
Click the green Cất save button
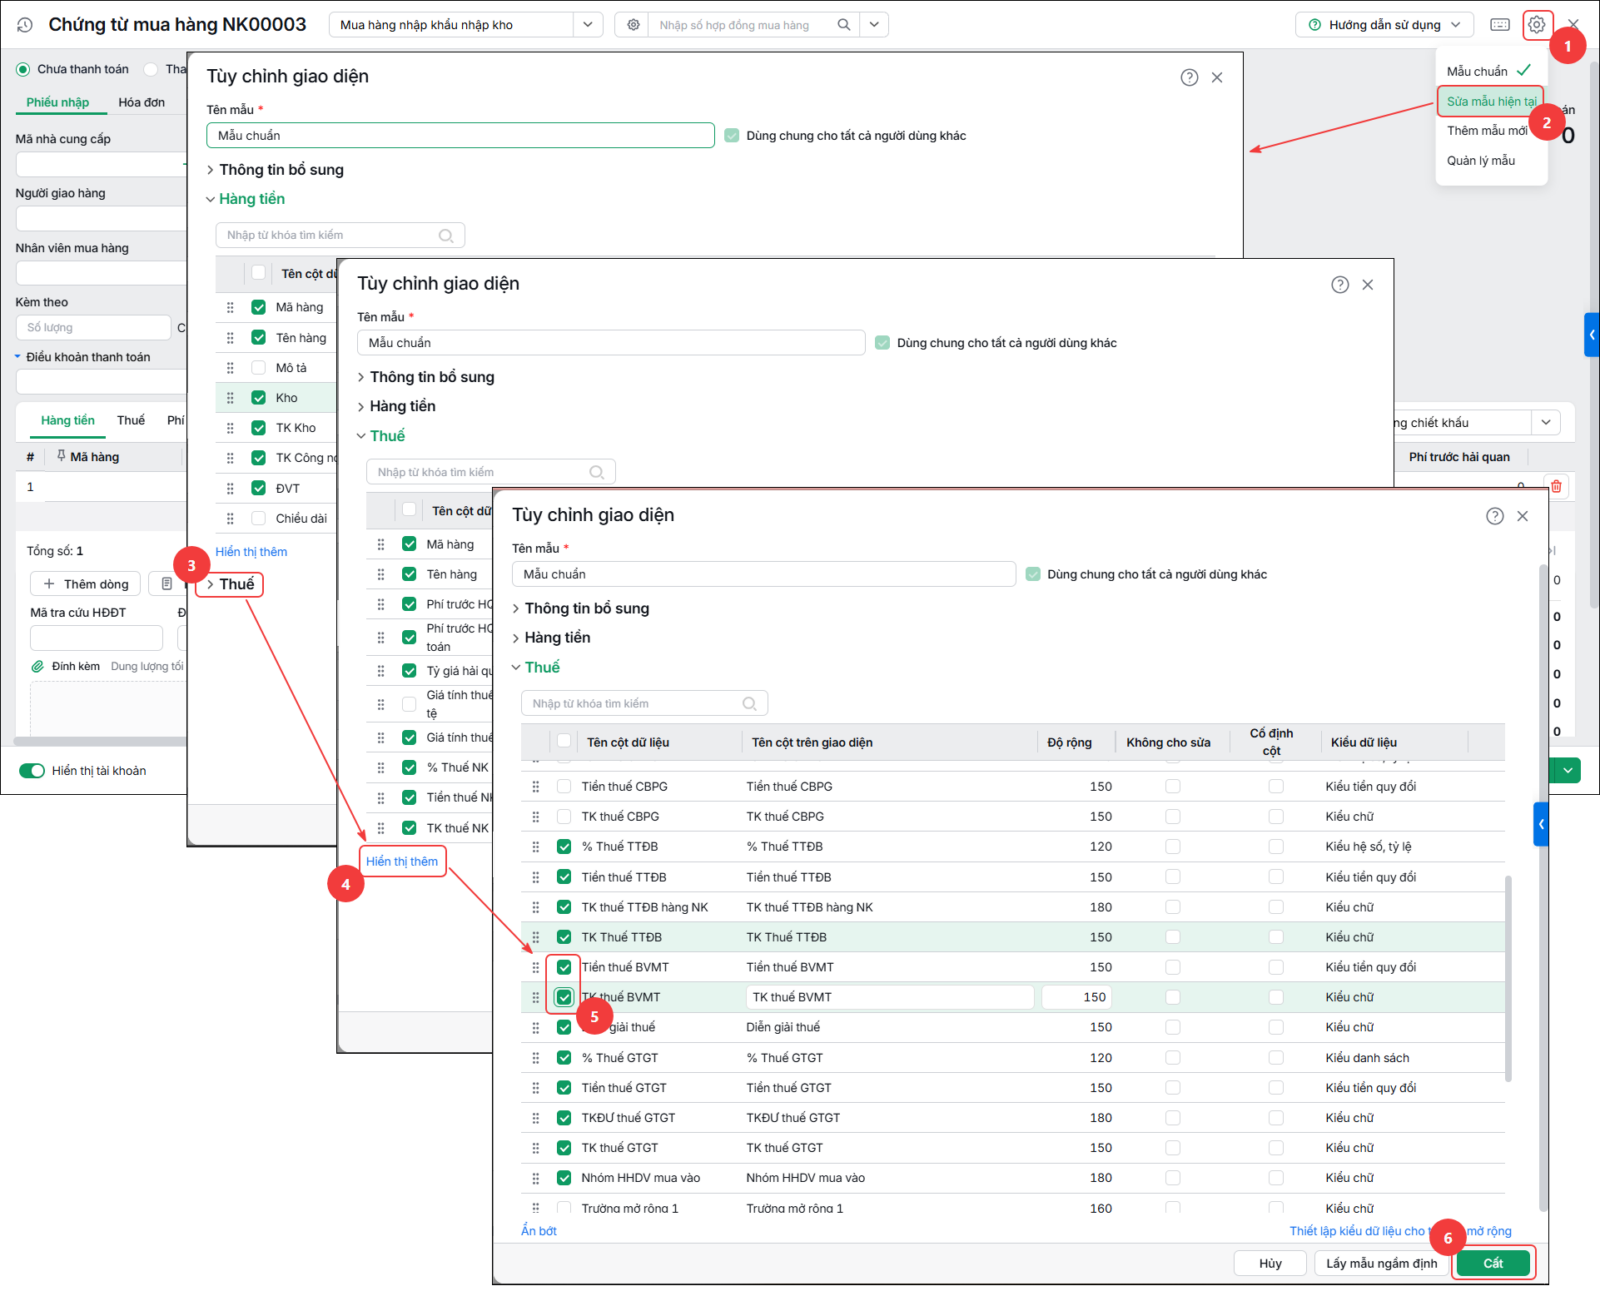[1493, 1263]
